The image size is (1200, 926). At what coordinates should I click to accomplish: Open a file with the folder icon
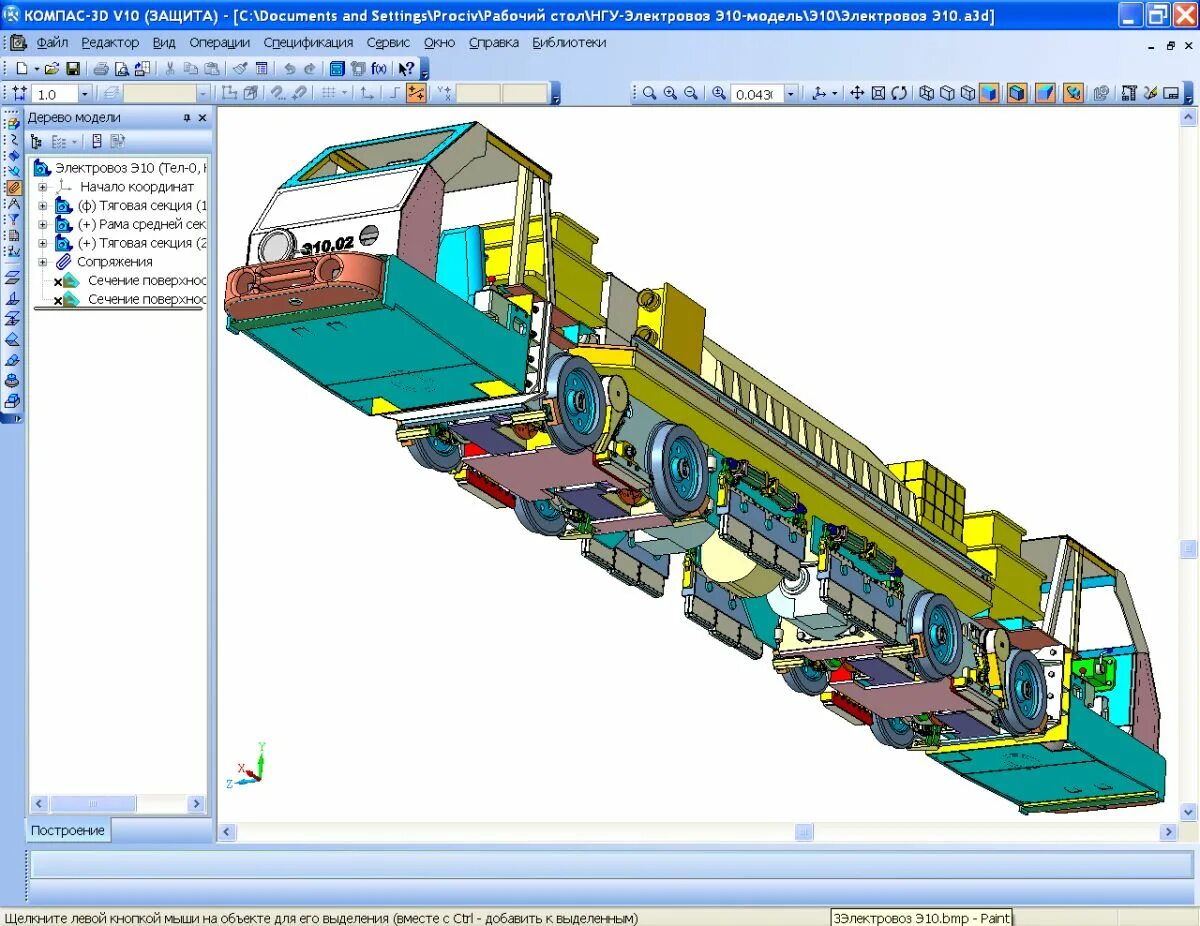(52, 69)
